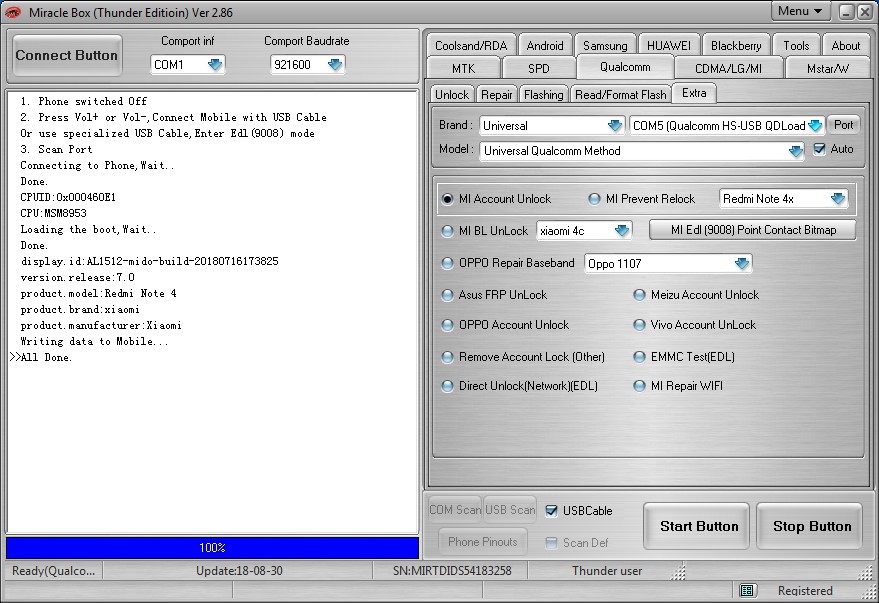Click the Thunder user status entry
Screen dimensions: 879x603
607,571
